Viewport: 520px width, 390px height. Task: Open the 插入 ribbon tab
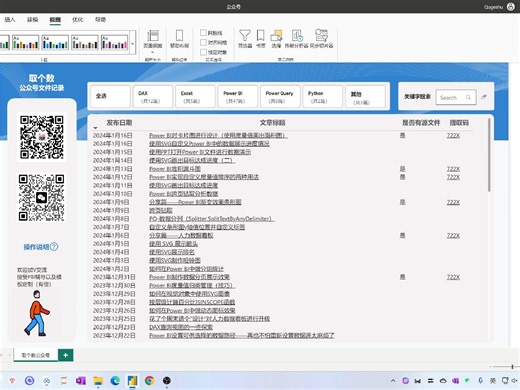tap(10, 20)
